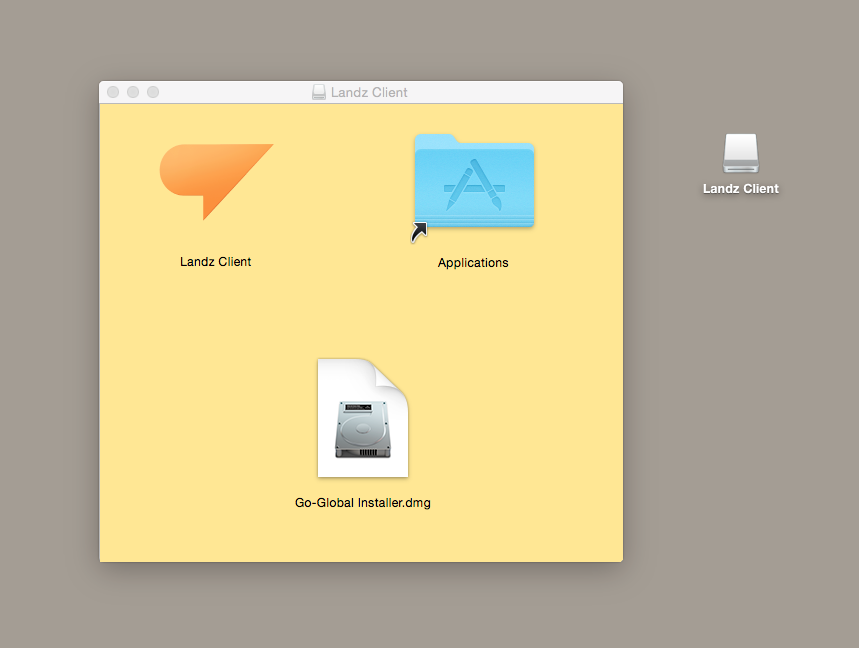Click the 'Applications' folder label
This screenshot has width=859, height=648.
tap(473, 263)
